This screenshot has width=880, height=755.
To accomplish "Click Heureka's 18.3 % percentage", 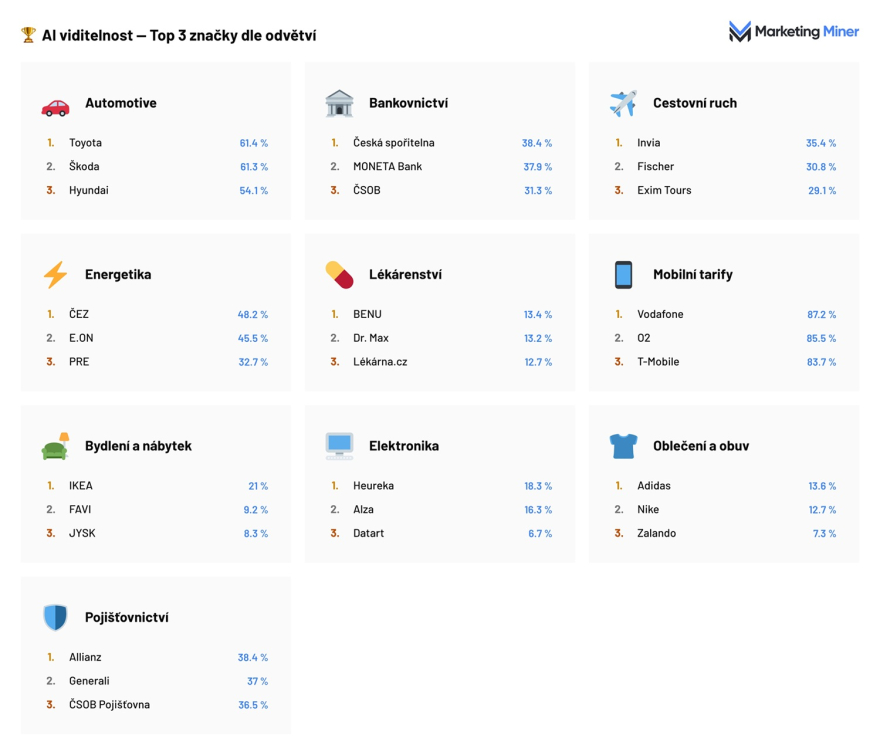I will [537, 486].
